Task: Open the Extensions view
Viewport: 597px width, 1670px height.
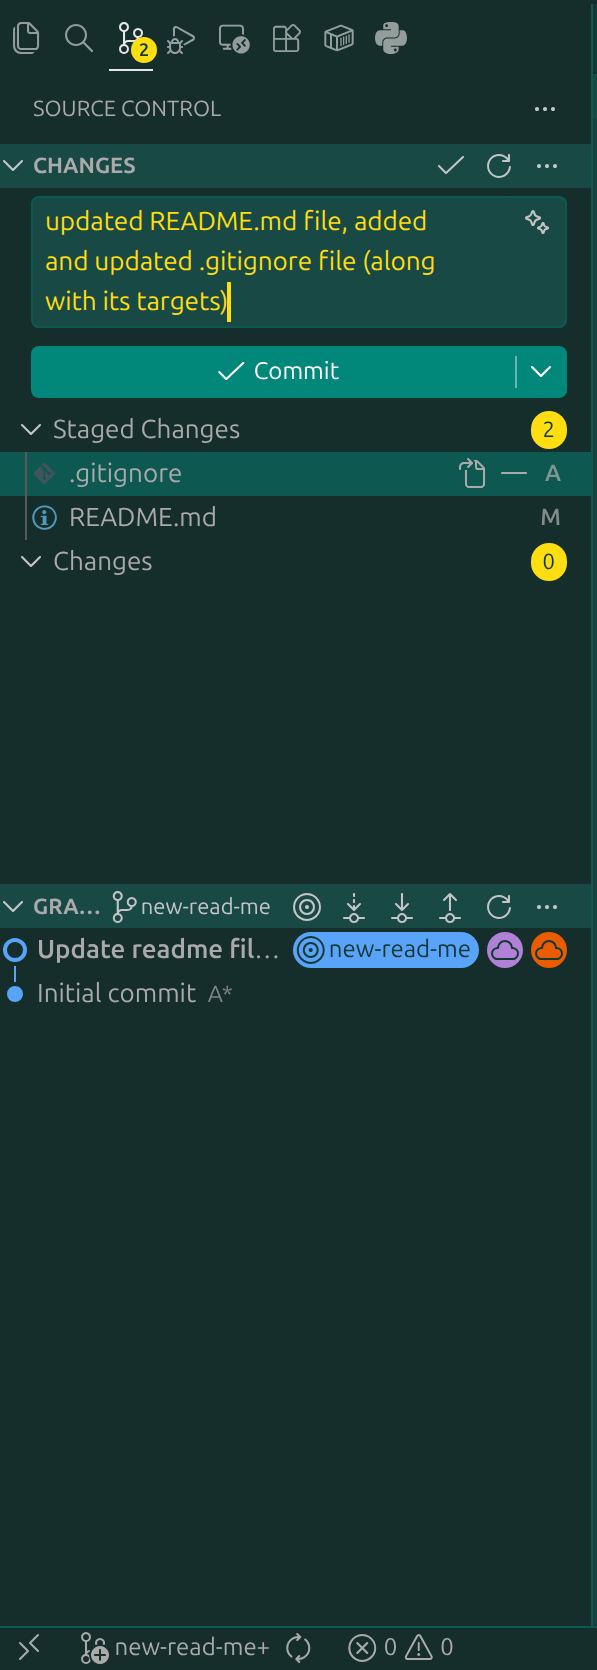Action: click(x=286, y=38)
